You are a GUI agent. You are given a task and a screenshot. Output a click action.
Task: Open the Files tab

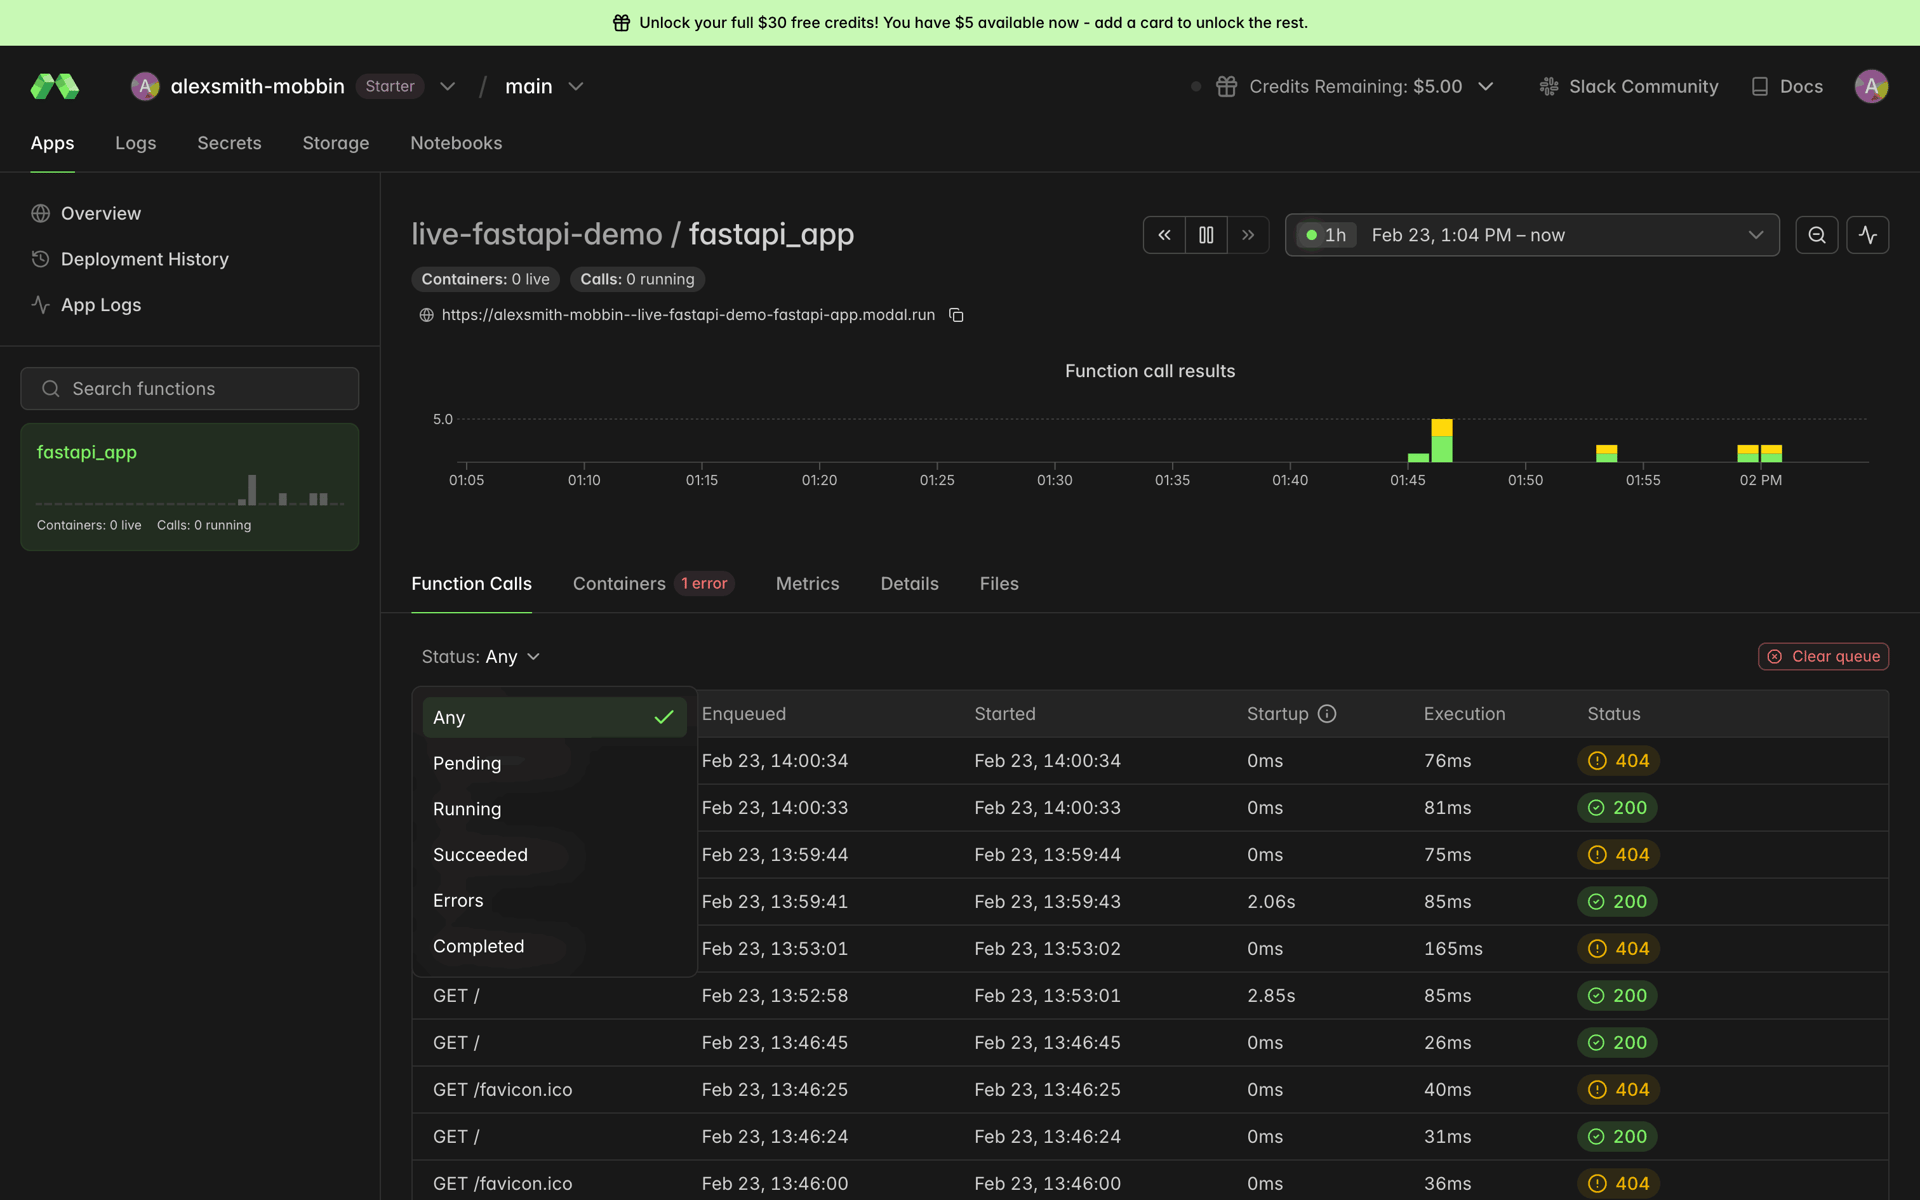(999, 584)
